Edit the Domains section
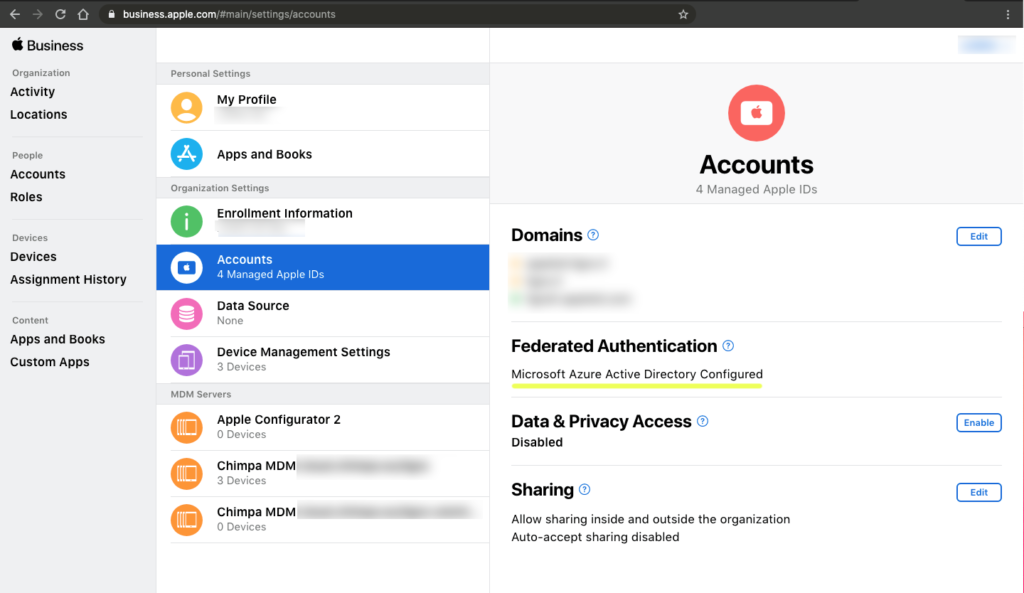 [978, 236]
